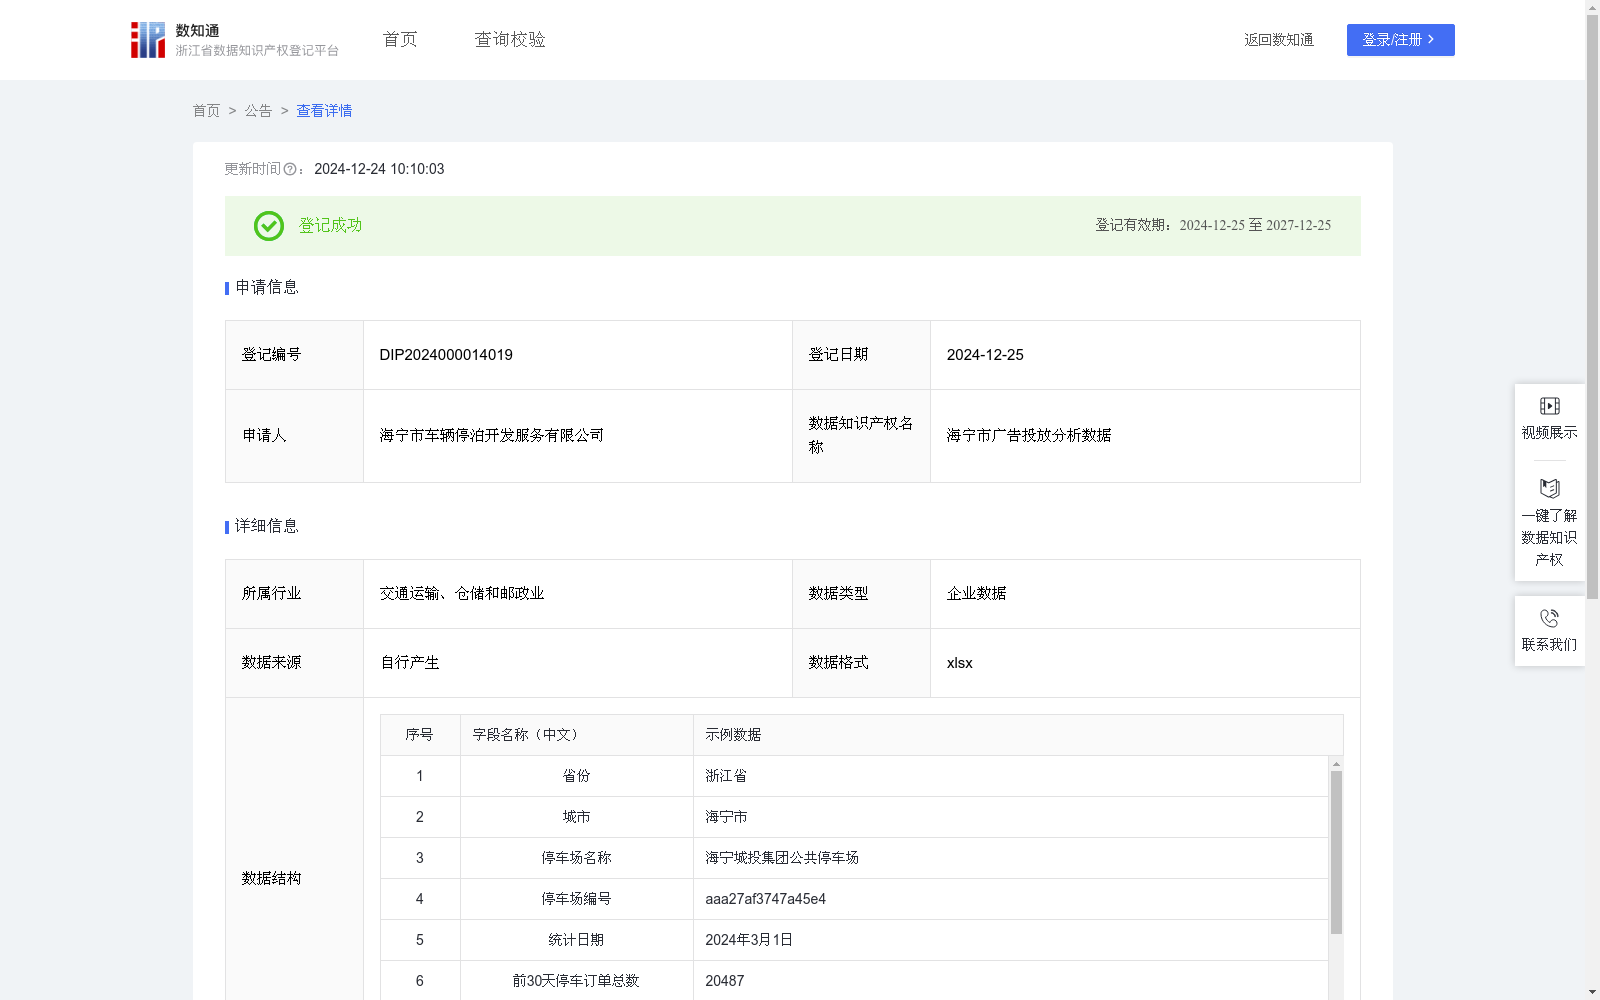This screenshot has height=1000, width=1600.
Task: Click the 交通运输、仓储和邮政业 industry value
Action: coord(462,594)
